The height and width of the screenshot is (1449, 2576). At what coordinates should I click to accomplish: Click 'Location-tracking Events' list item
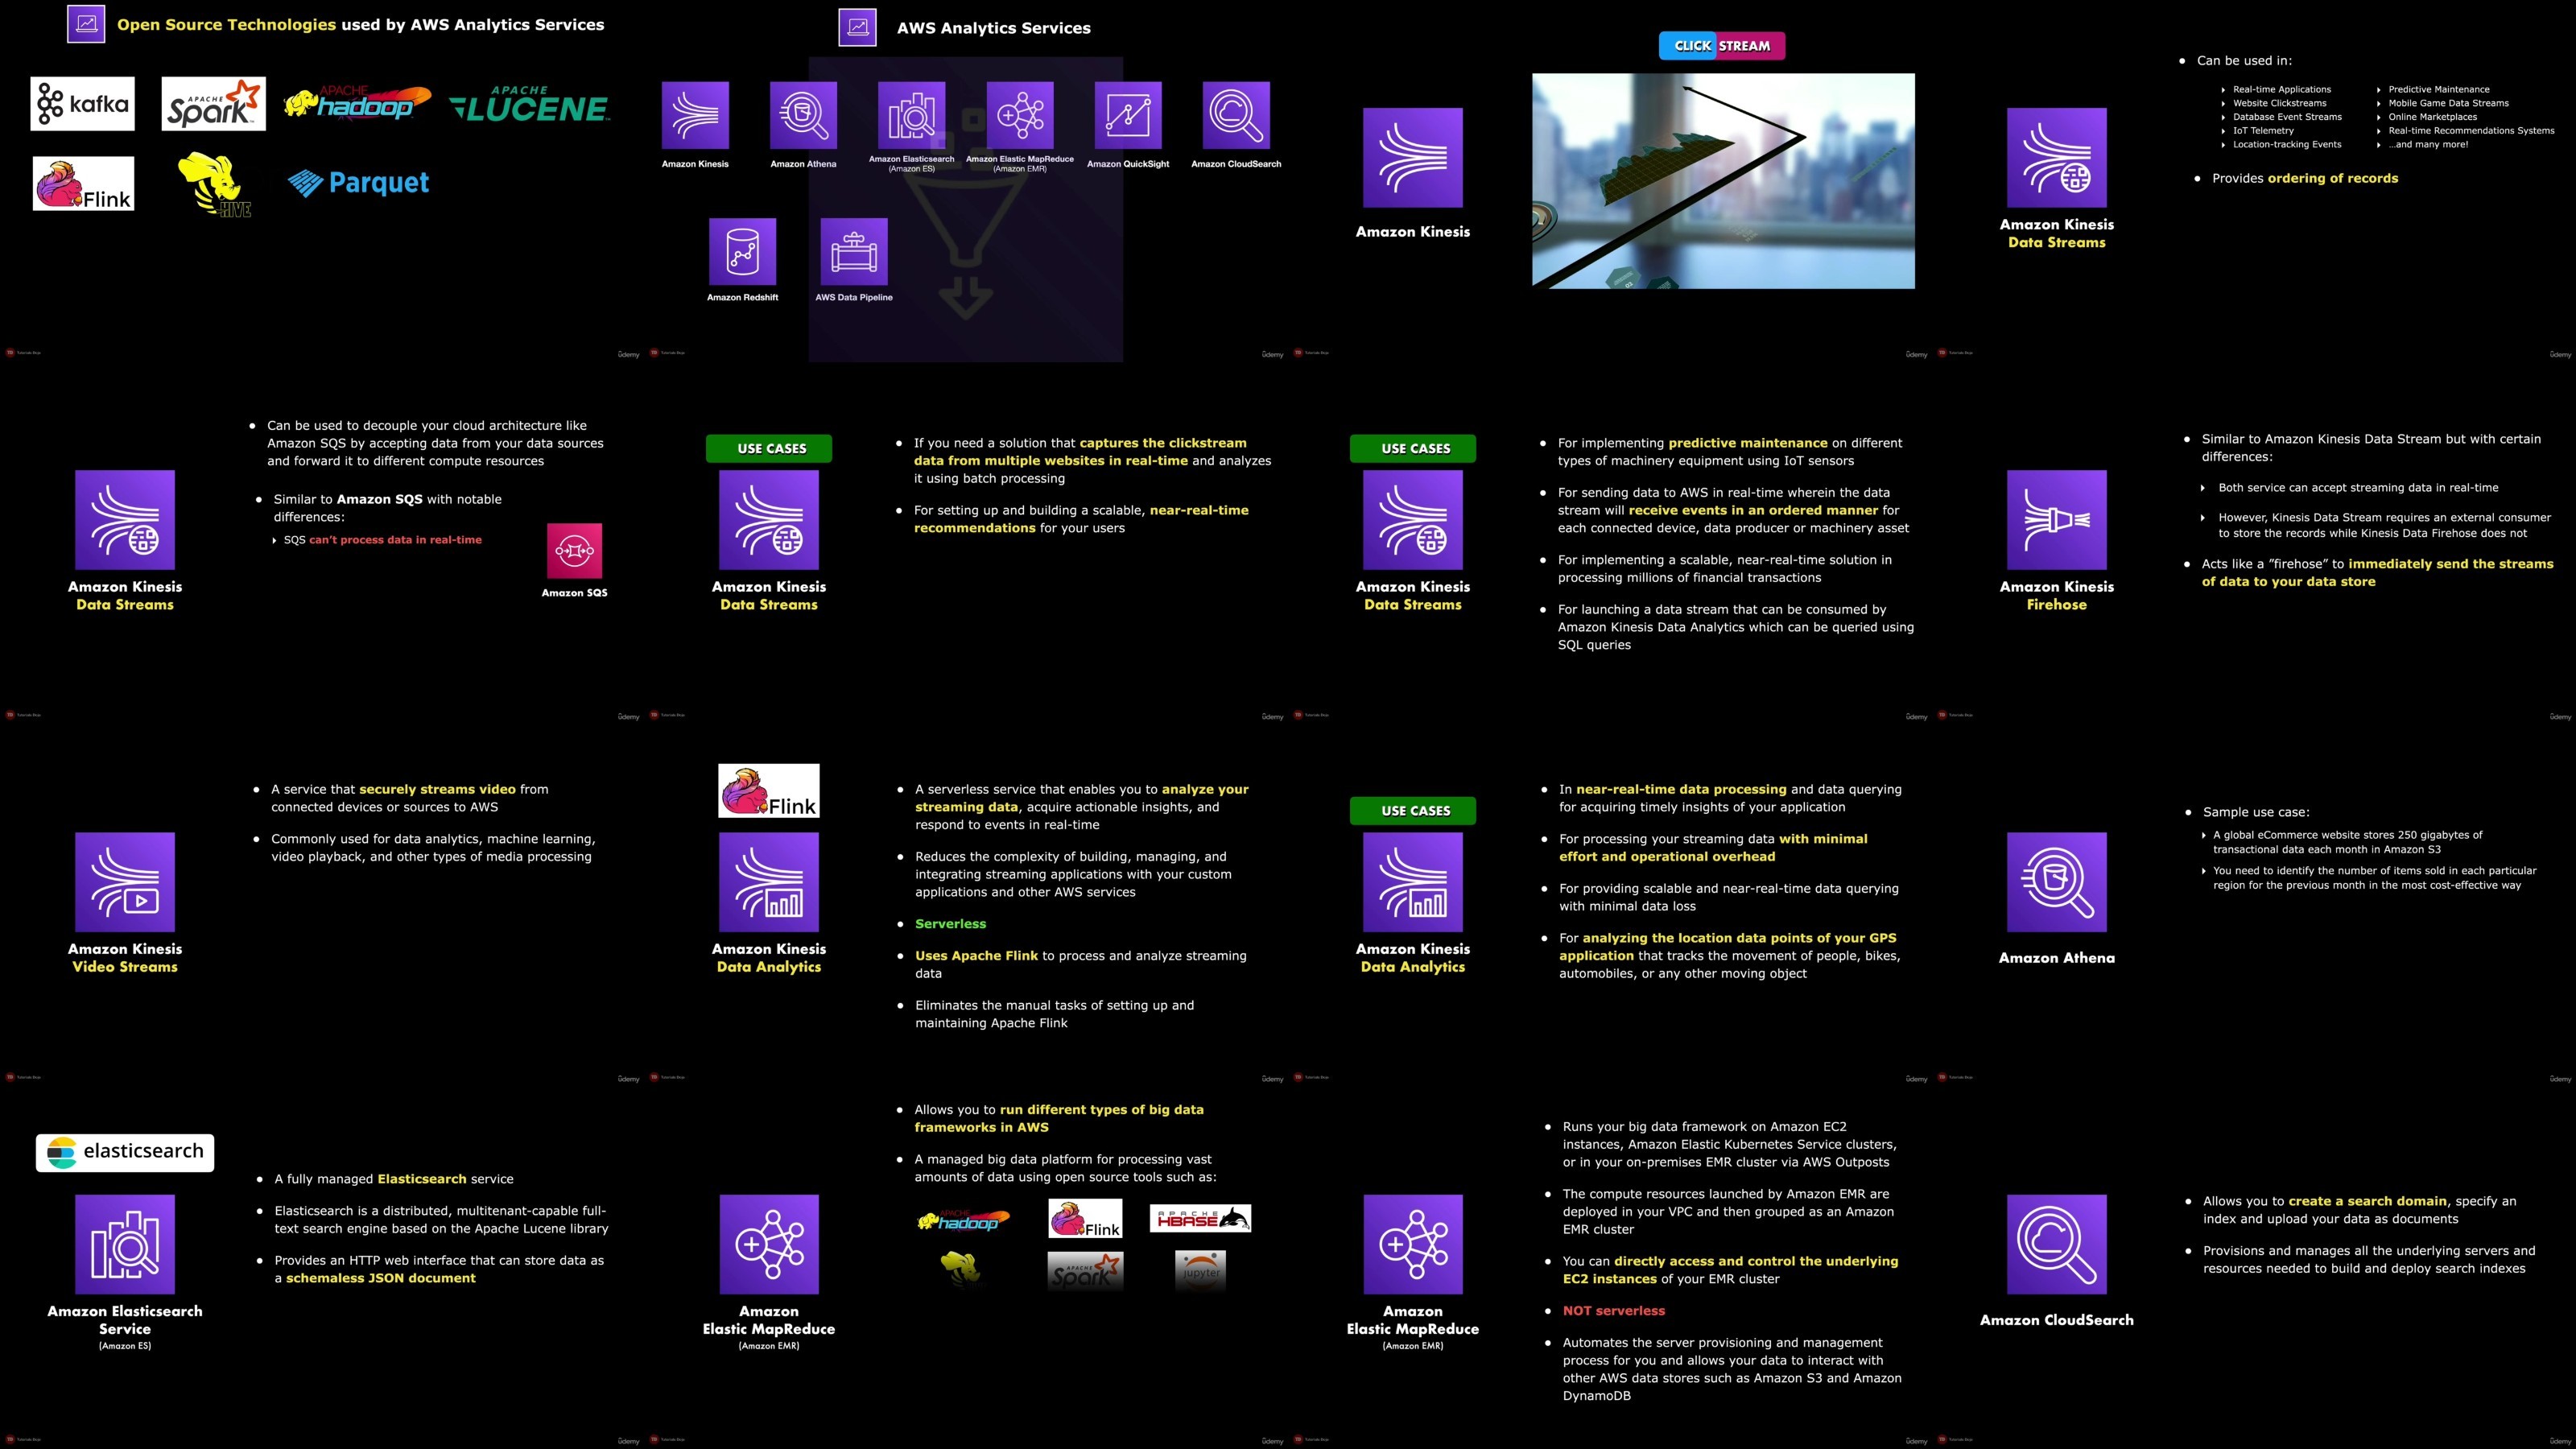(2287, 144)
